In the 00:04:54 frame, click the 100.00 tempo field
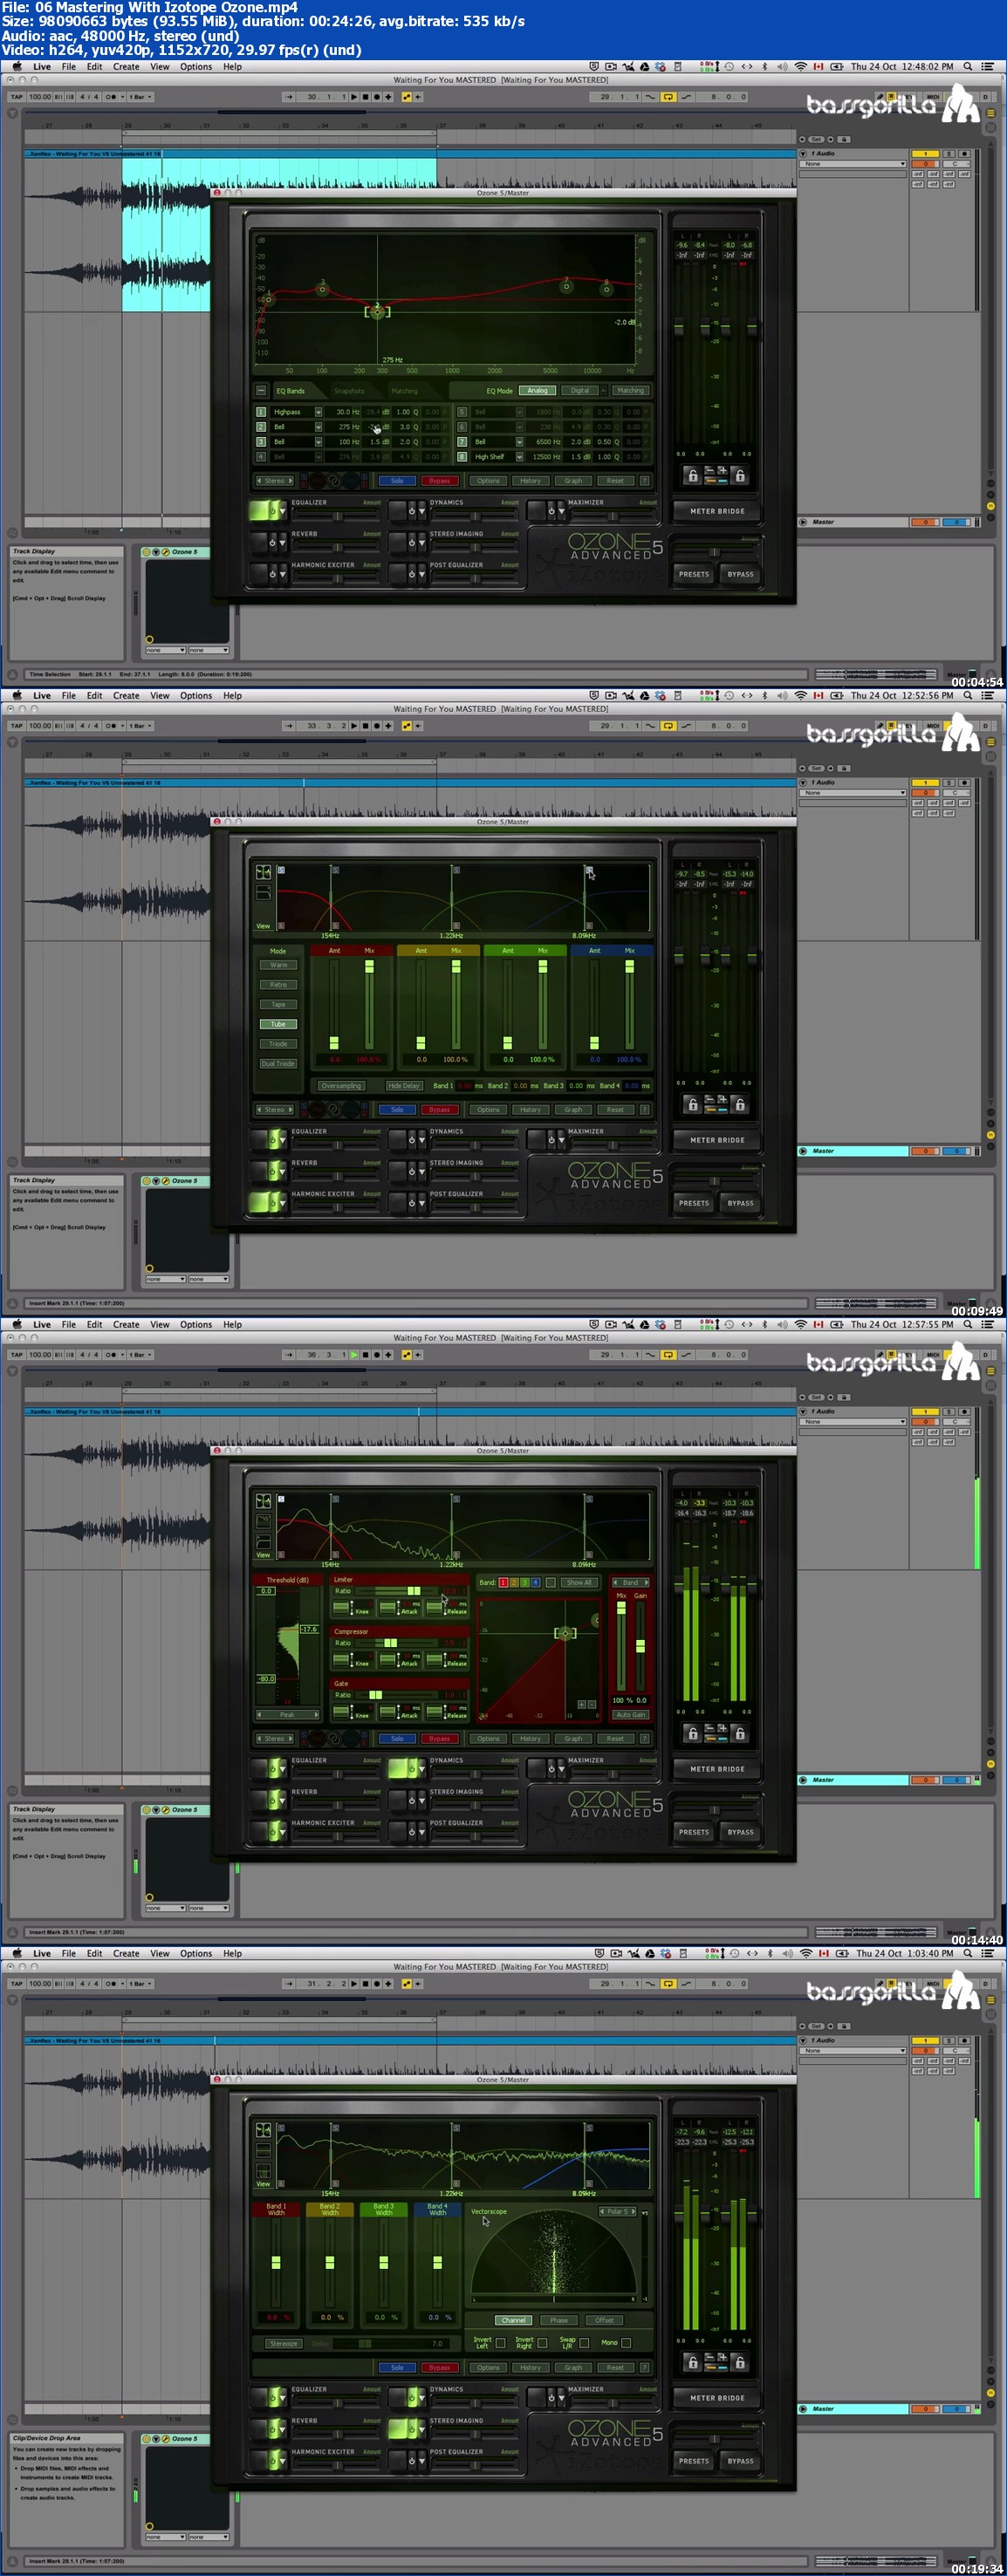Screen dimensions: 1007x2576 40,97
